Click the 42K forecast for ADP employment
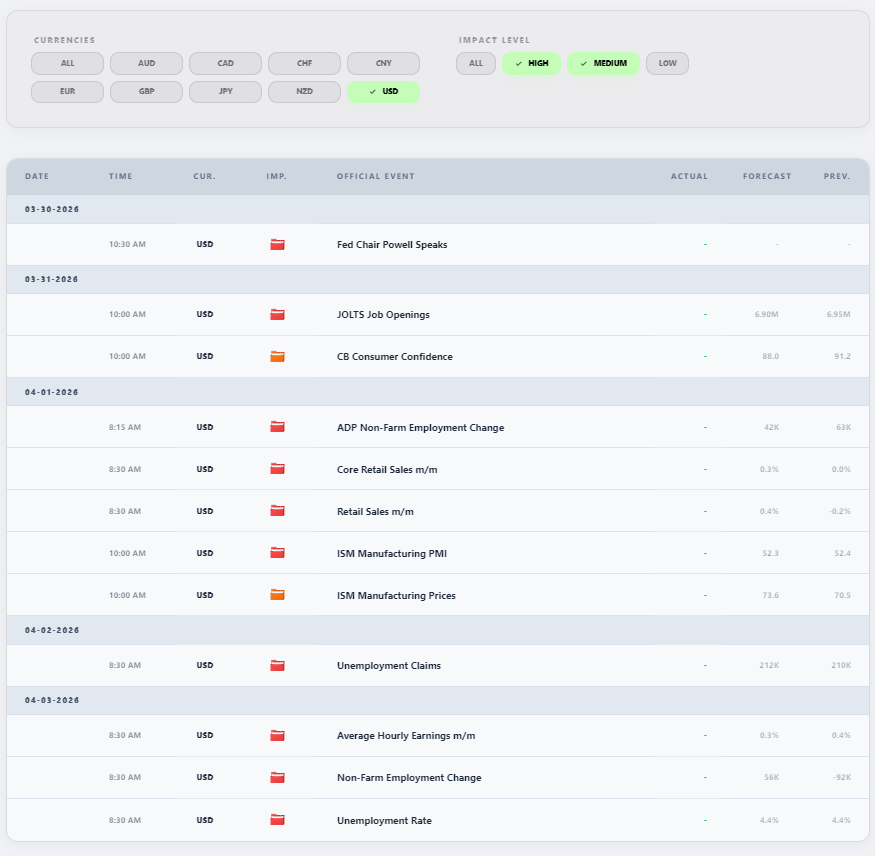Viewport: 875px width, 856px height. click(x=771, y=427)
